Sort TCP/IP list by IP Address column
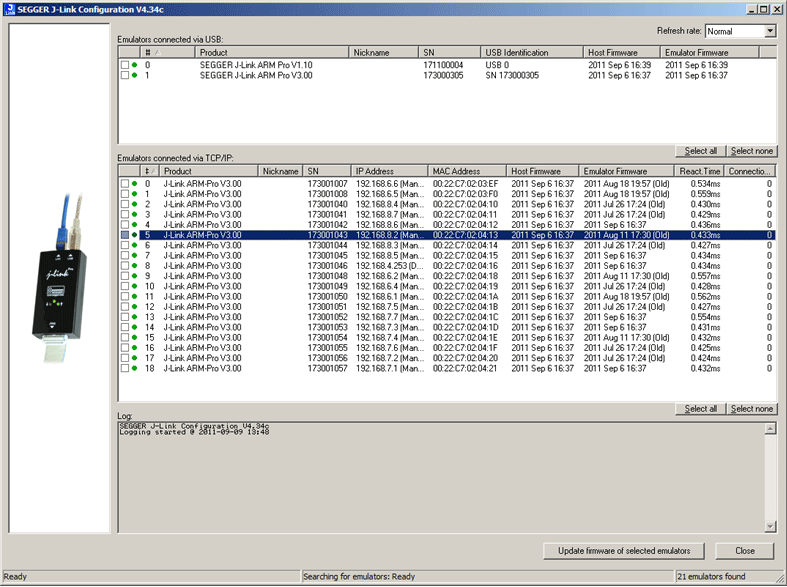The image size is (787, 587). tap(389, 171)
